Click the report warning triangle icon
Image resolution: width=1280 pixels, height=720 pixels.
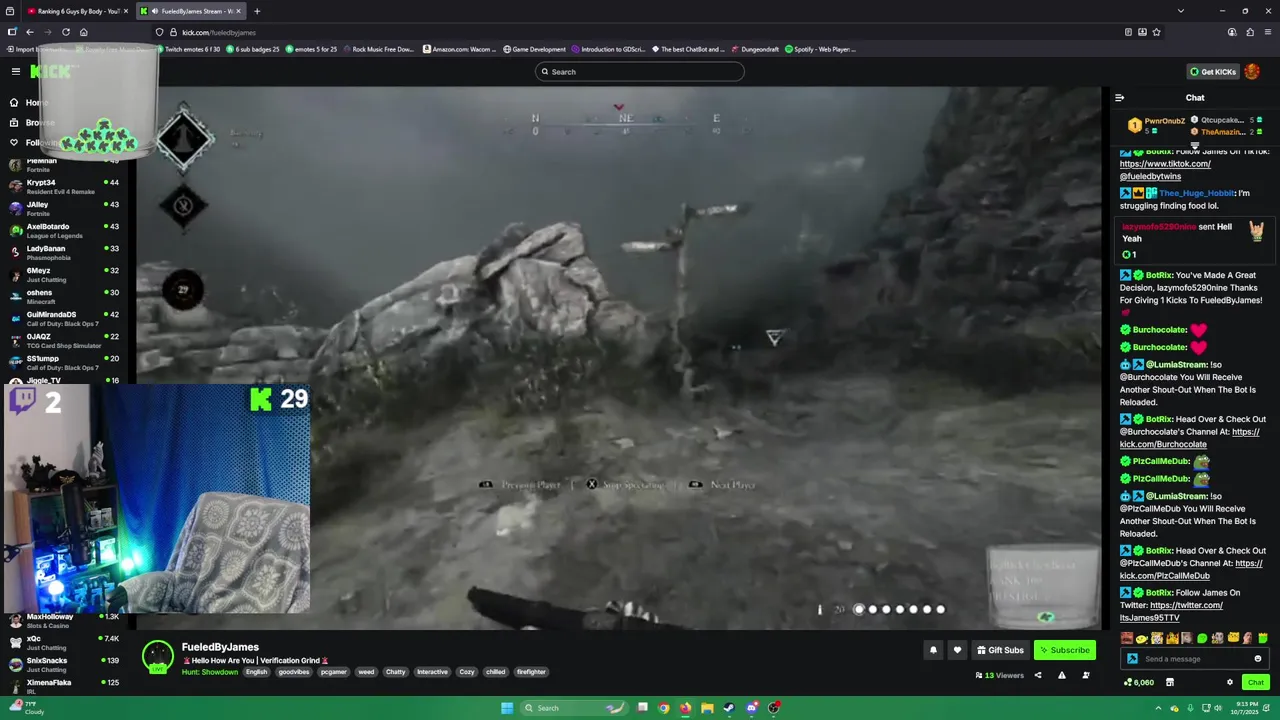click(1061, 675)
